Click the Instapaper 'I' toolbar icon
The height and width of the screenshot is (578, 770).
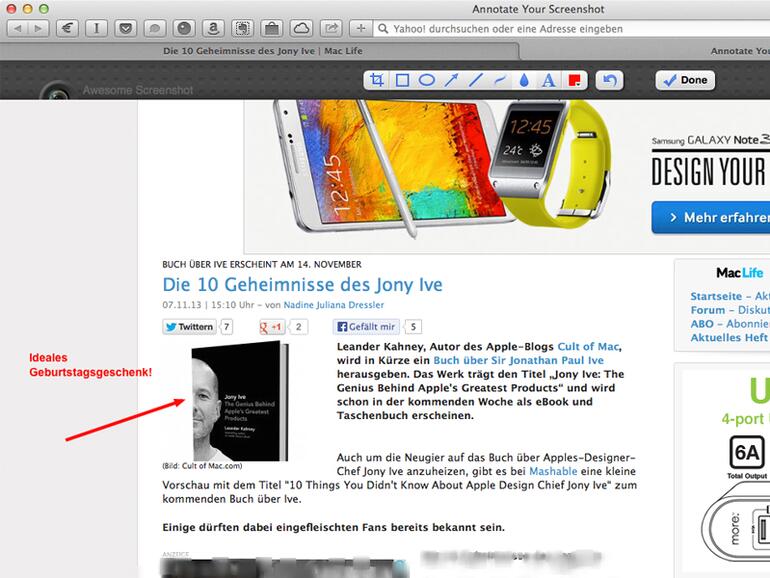point(96,28)
